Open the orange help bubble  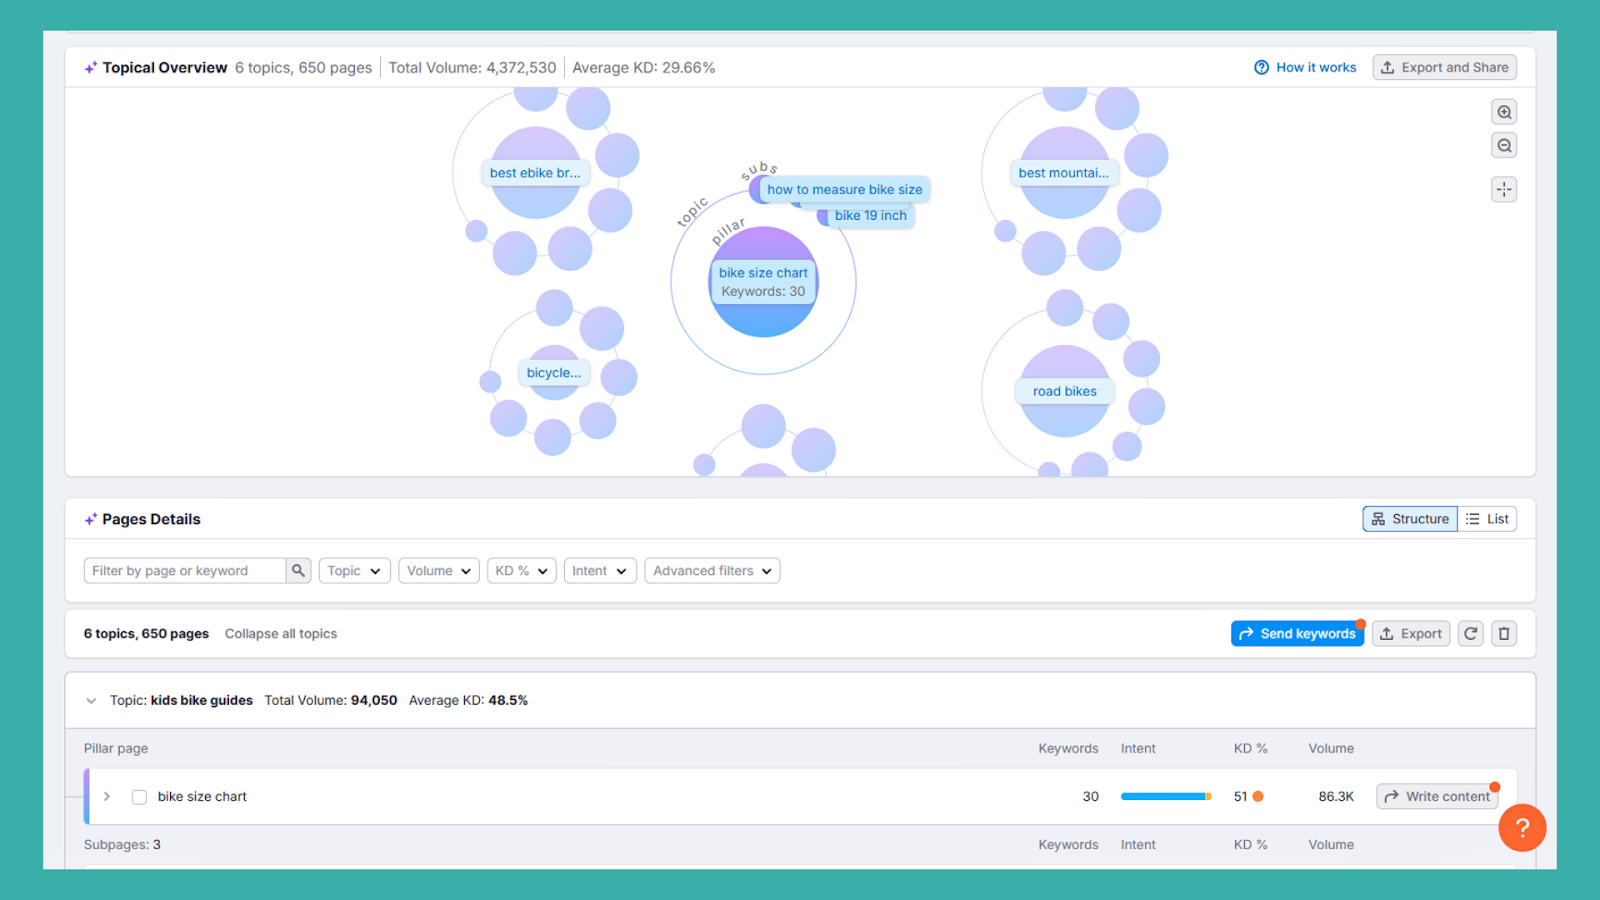(1522, 827)
